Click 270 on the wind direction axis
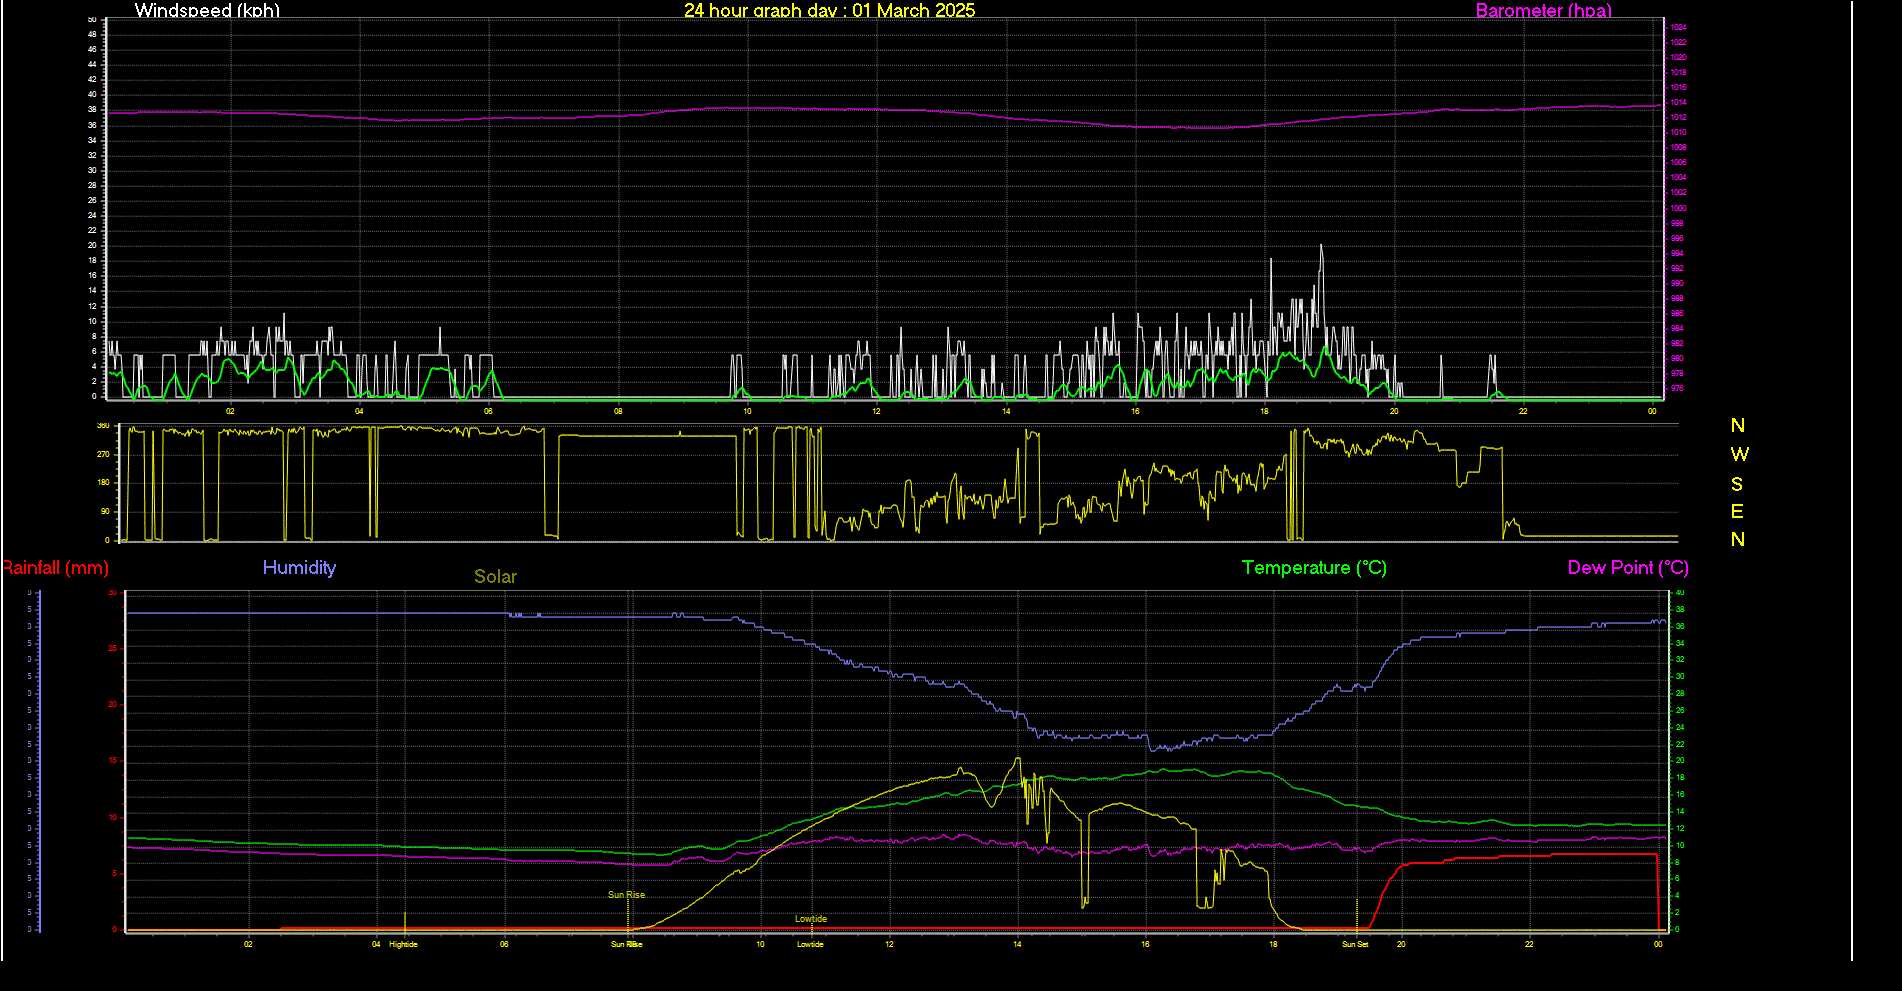 (103, 454)
